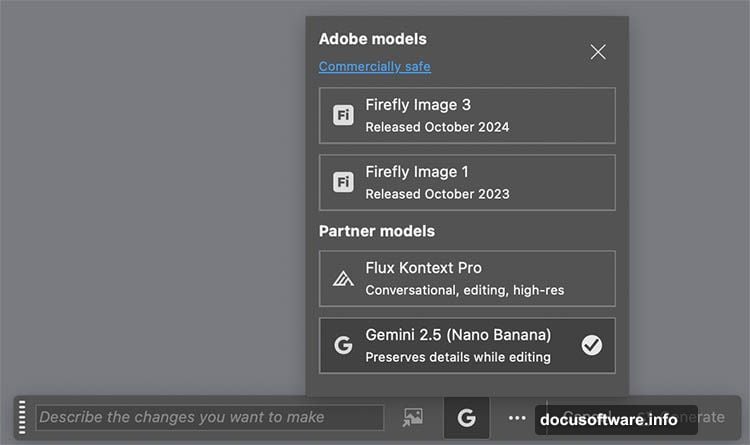The height and width of the screenshot is (445, 750).
Task: Open the Commercially safe link
Action: (x=374, y=67)
